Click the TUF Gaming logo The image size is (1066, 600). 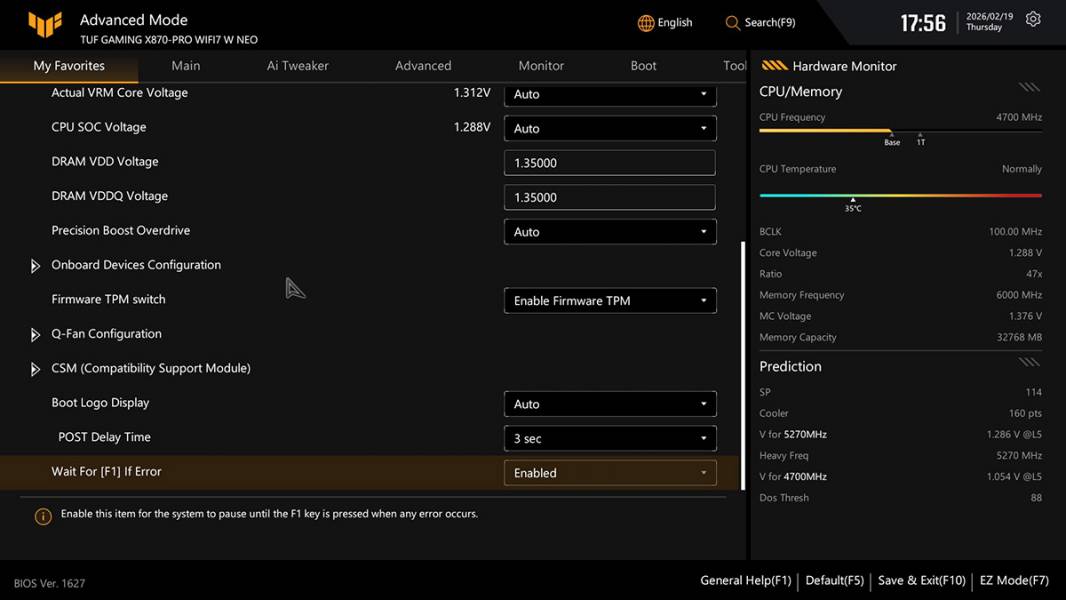tap(45, 25)
